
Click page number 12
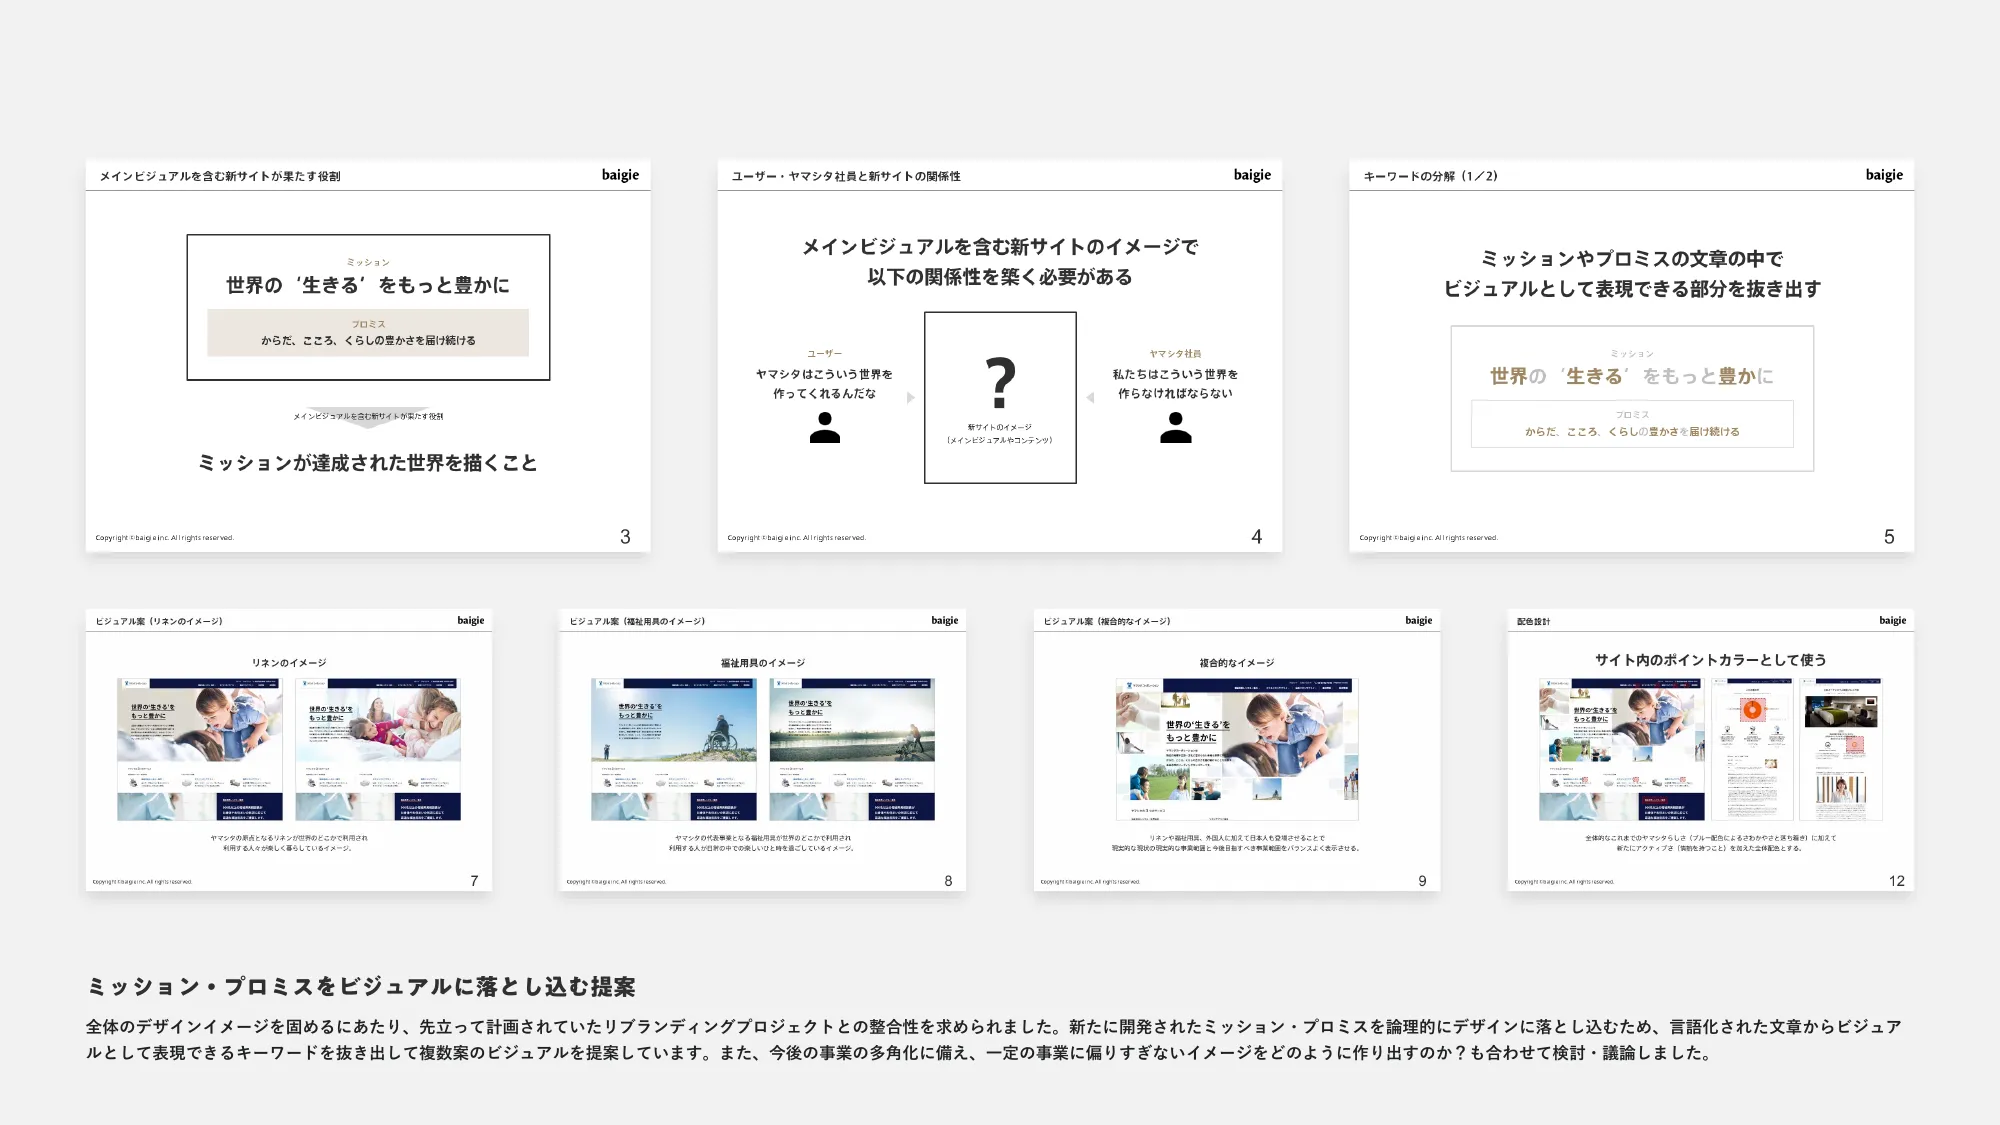[1897, 881]
